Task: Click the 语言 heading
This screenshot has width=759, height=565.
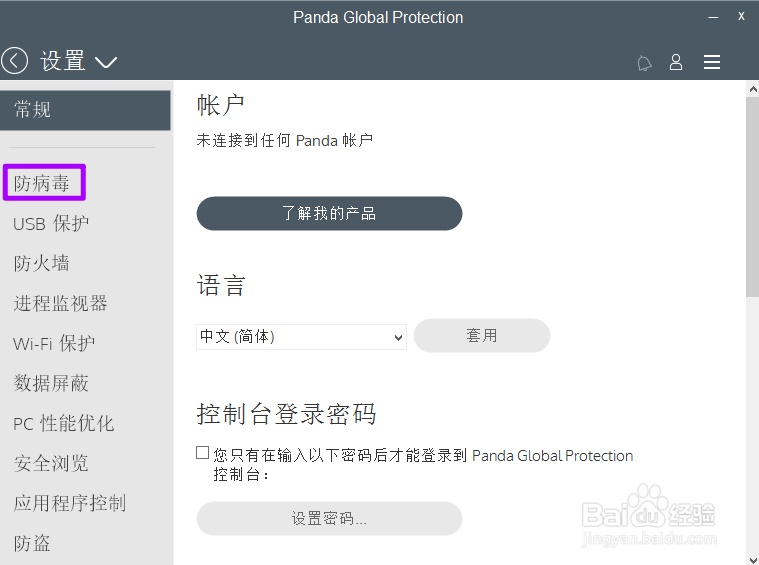Action: point(221,285)
